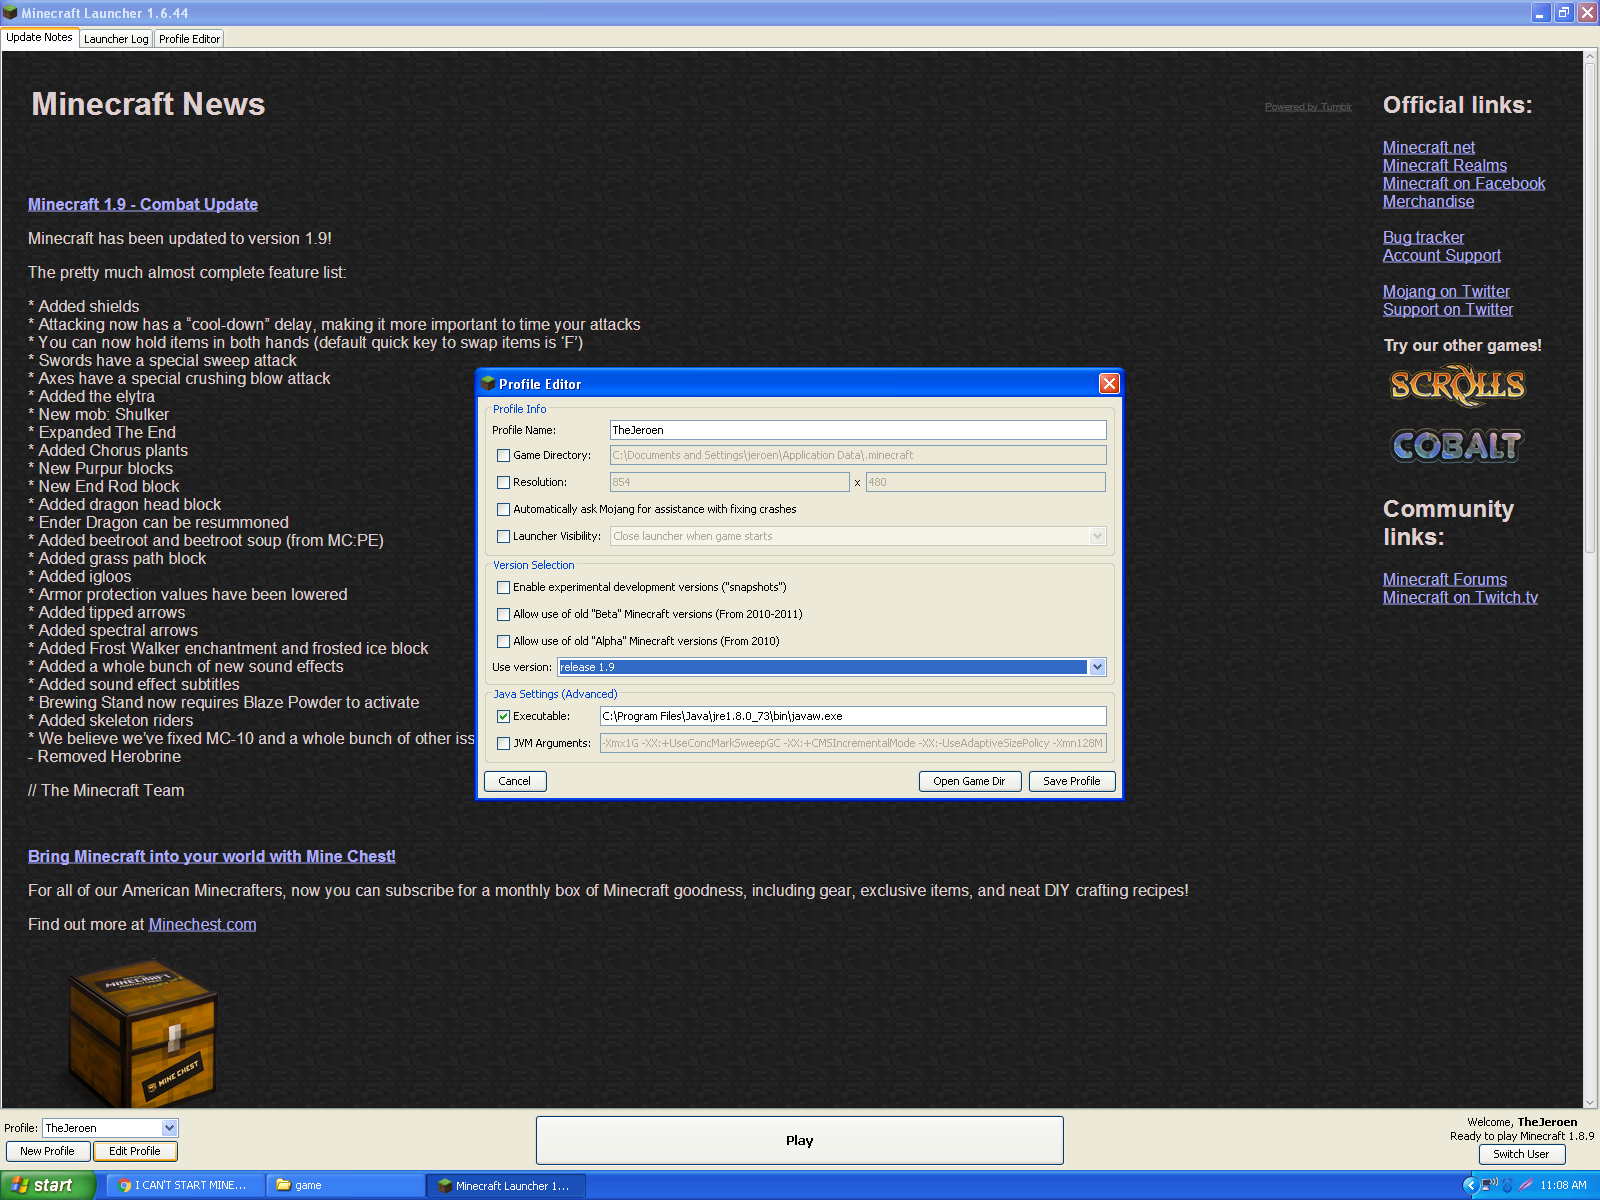This screenshot has width=1600, height=1200.
Task: Click the Executable path field
Action: (x=853, y=716)
